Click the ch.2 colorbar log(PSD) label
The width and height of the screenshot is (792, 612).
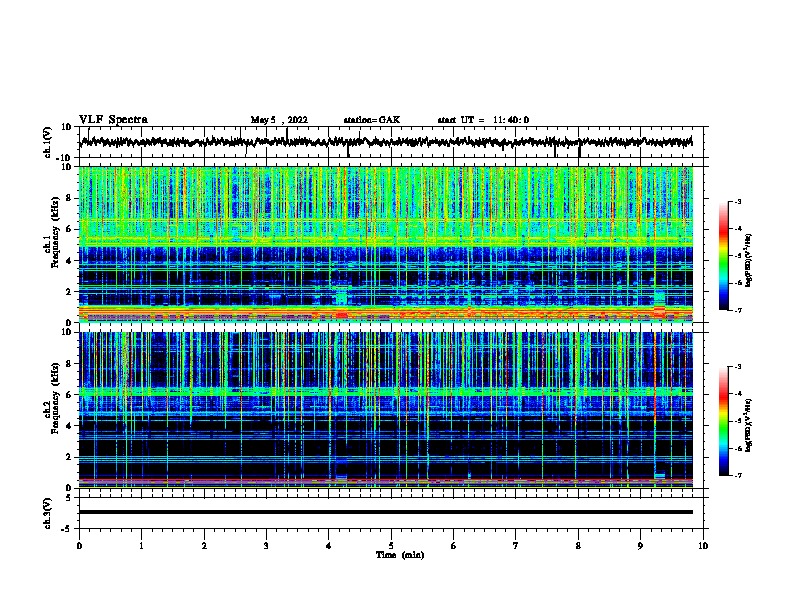point(748,425)
